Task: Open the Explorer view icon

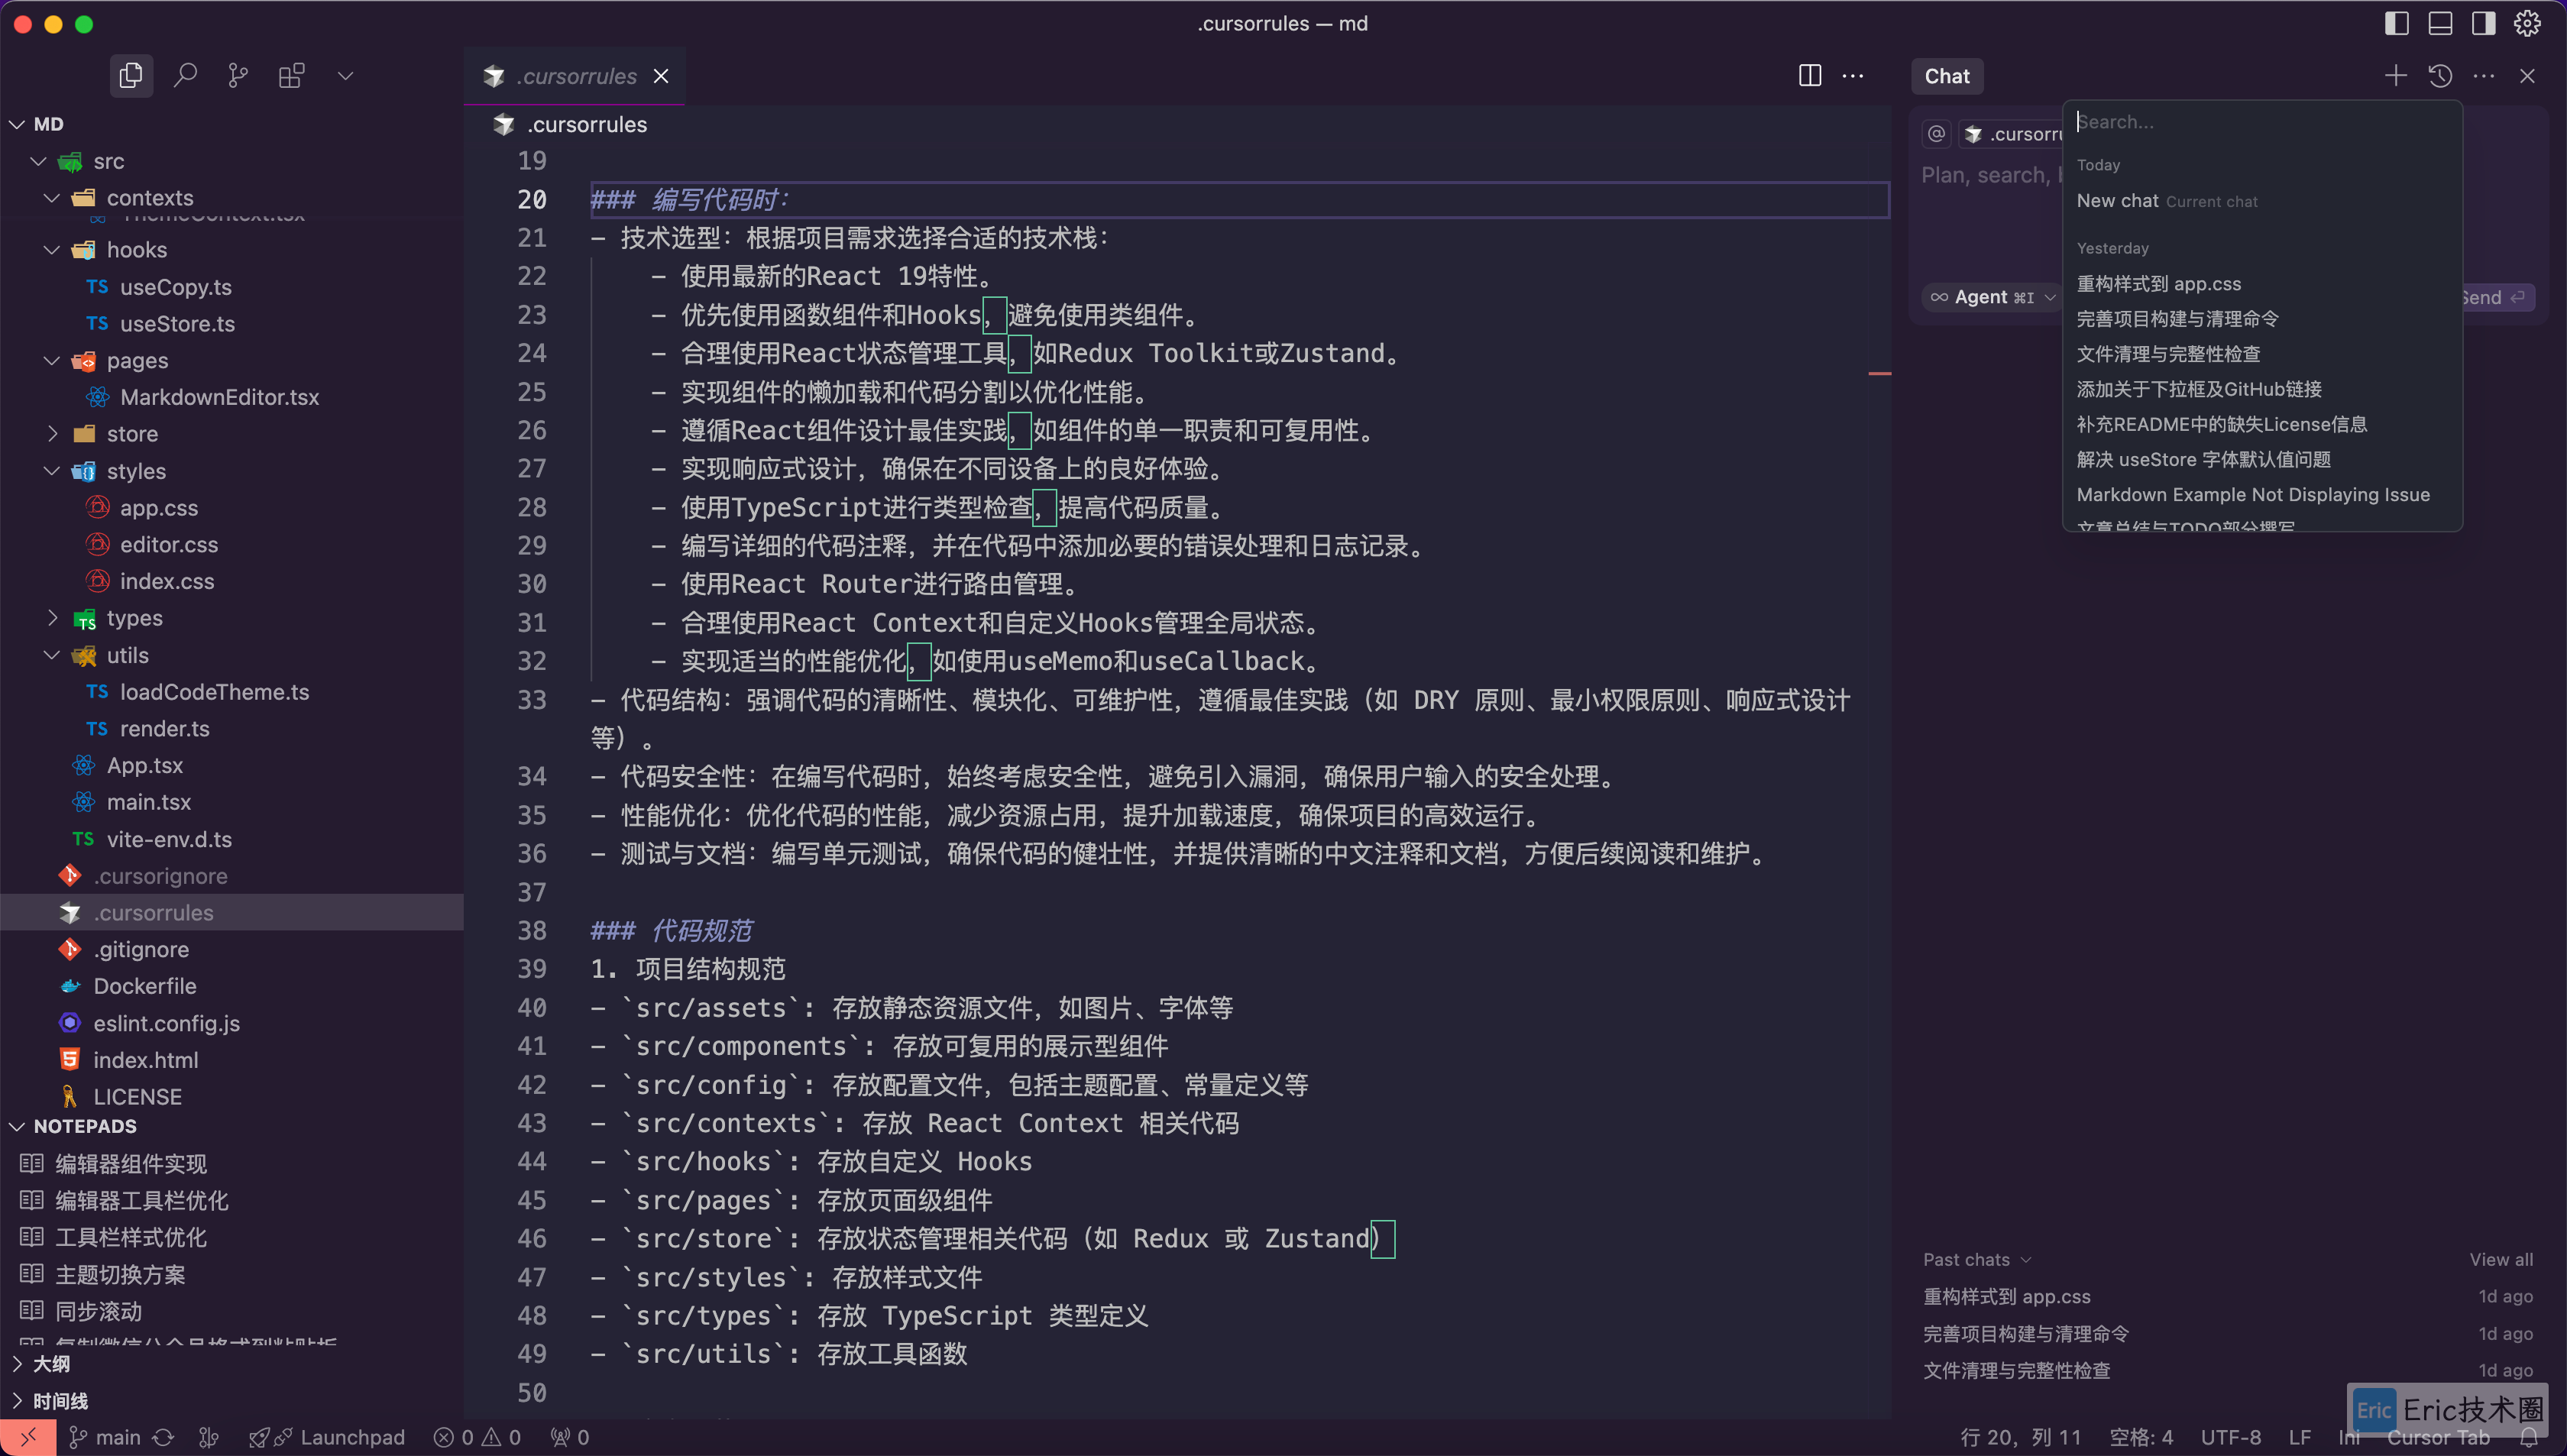Action: click(131, 76)
